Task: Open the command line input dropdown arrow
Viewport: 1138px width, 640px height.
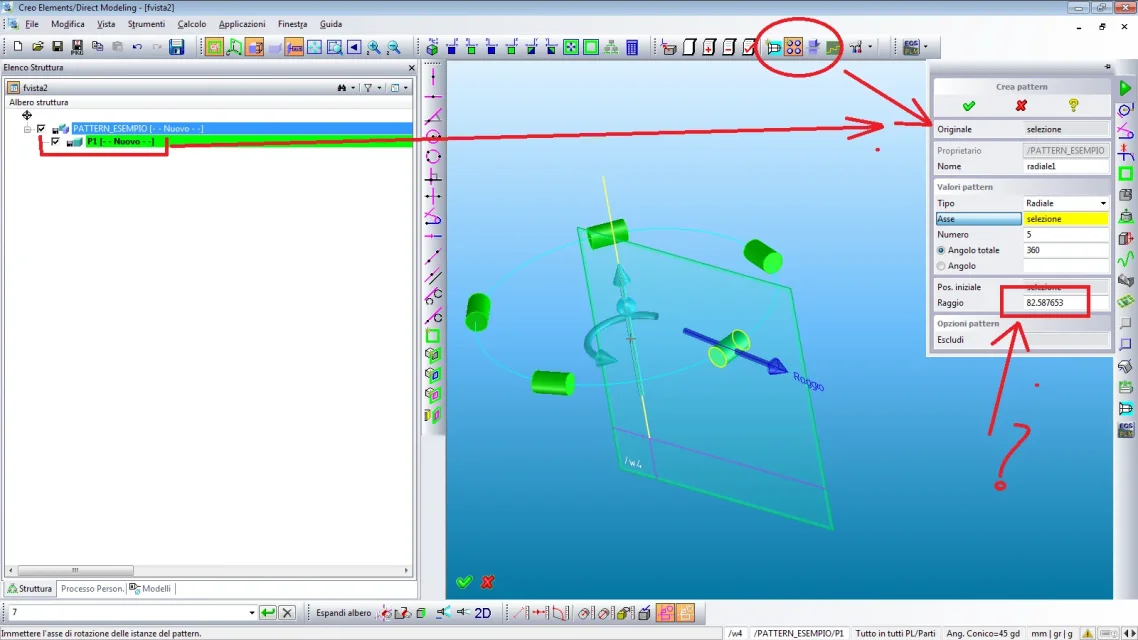Action: [x=251, y=613]
